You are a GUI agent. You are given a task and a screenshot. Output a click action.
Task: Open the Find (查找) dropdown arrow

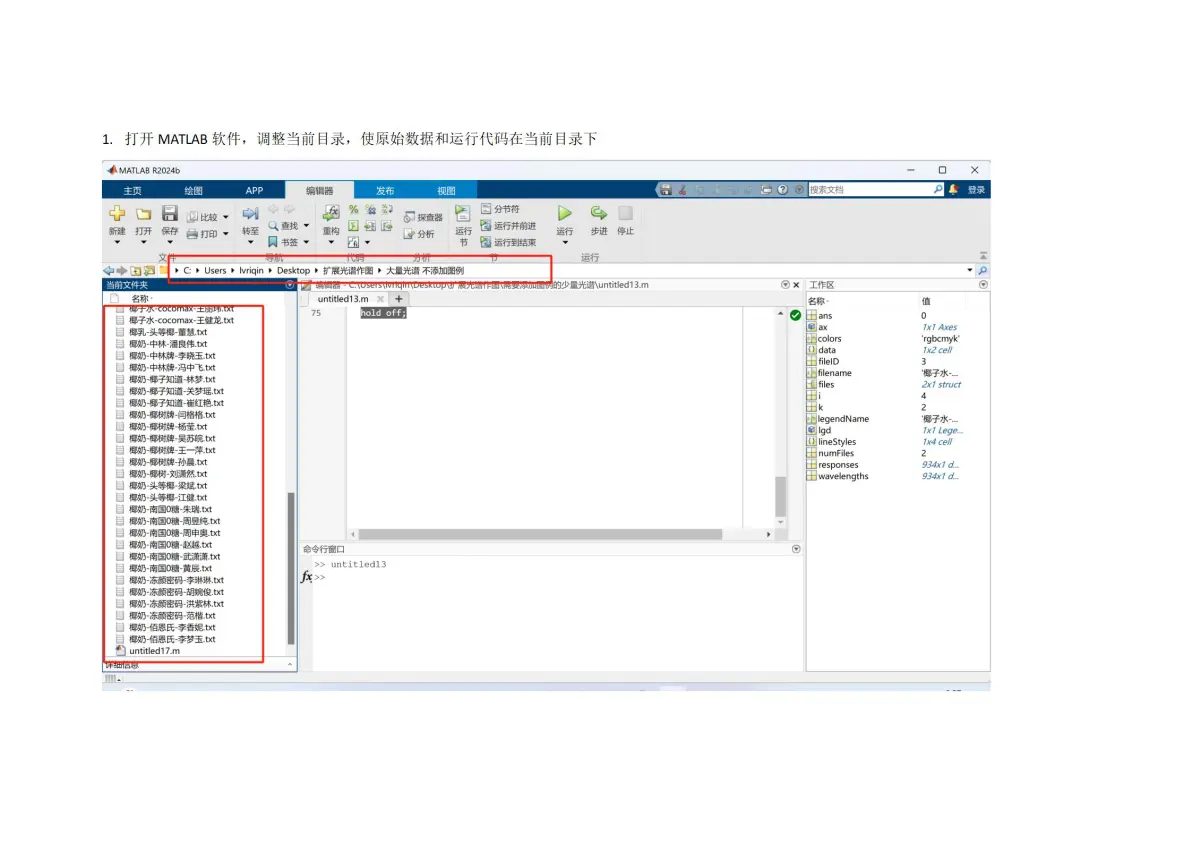tap(306, 226)
